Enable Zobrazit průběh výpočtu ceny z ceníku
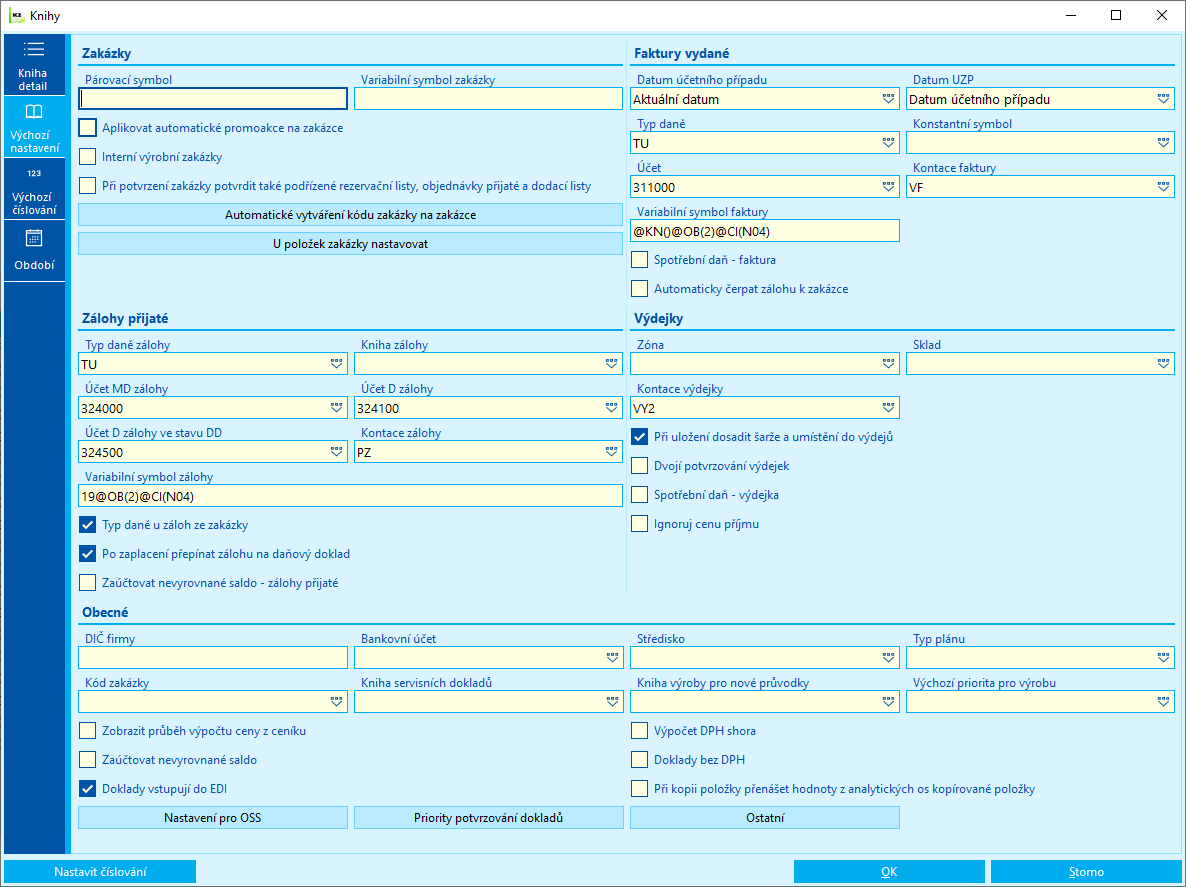Screen dimensions: 1186x887 (x=88, y=730)
